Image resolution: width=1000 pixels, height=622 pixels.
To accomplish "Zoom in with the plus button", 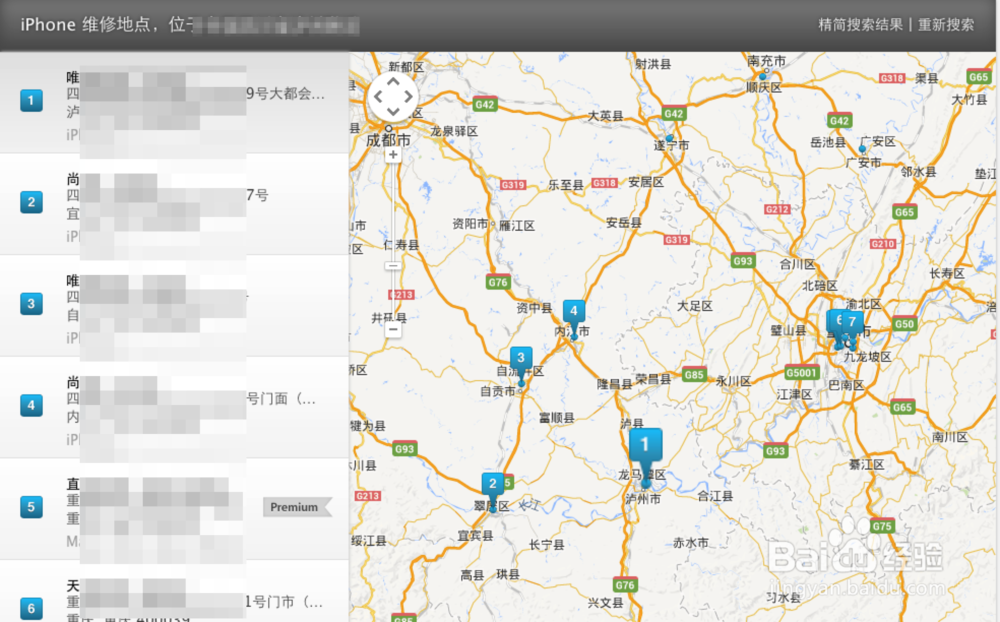I will click(393, 154).
